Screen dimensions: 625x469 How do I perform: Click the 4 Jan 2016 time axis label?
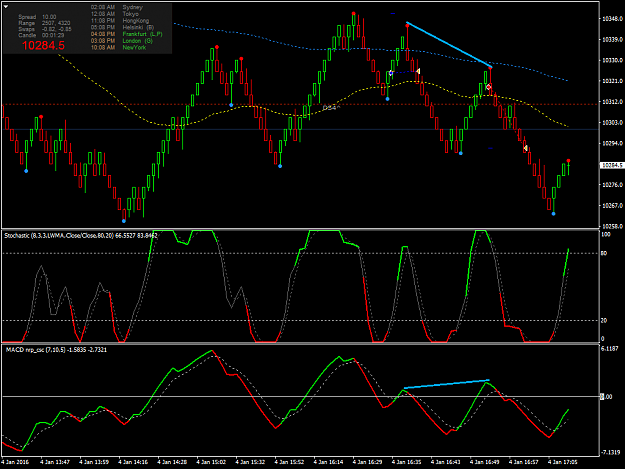point(15,462)
